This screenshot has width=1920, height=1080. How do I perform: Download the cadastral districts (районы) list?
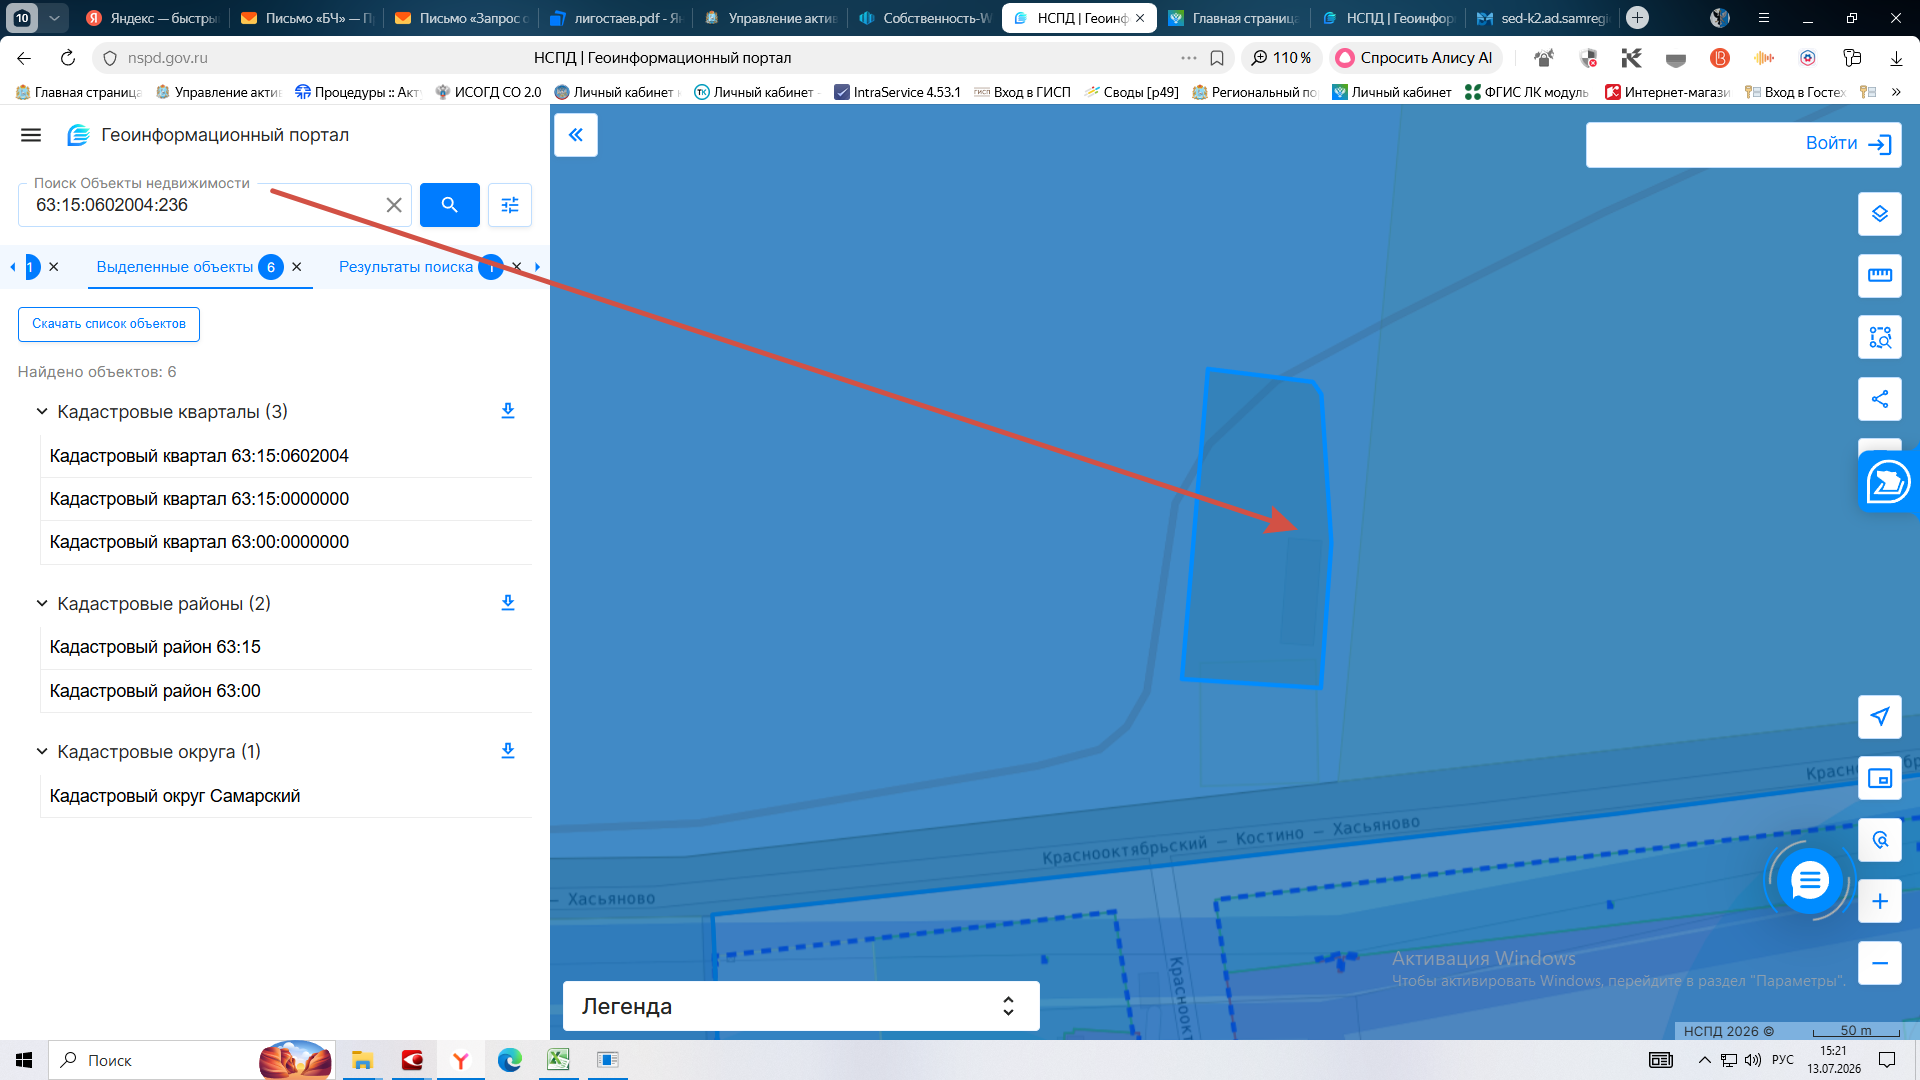tap(508, 603)
